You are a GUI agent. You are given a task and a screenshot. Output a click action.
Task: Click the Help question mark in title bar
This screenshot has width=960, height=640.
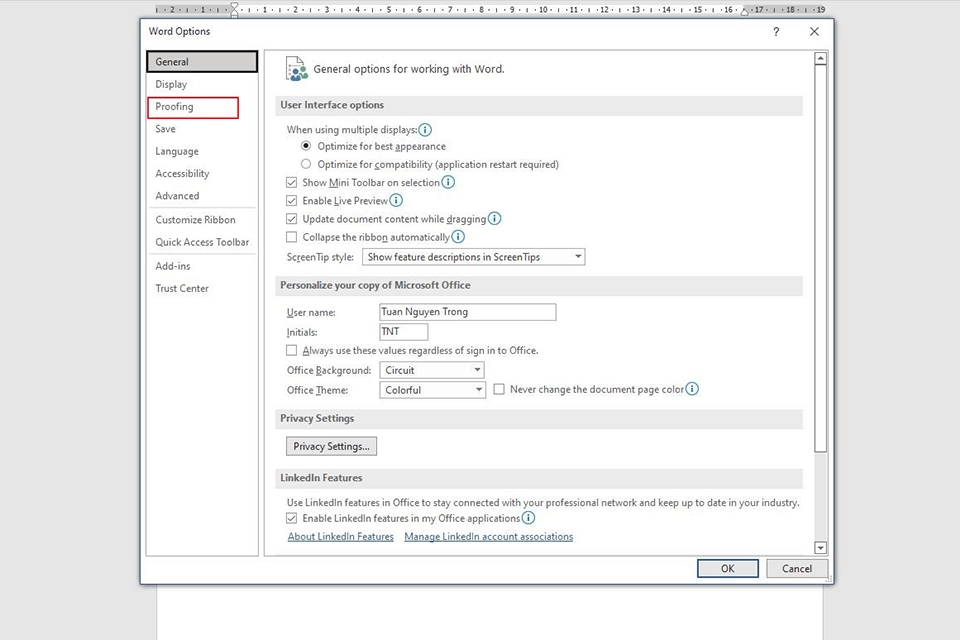pyautogui.click(x=776, y=32)
